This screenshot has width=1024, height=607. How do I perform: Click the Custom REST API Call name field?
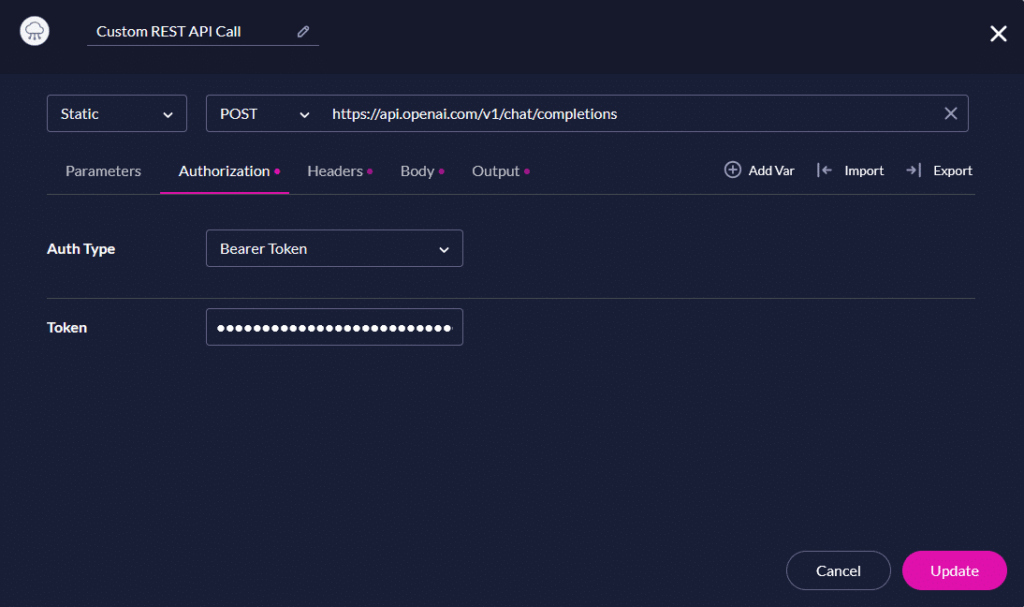point(180,31)
